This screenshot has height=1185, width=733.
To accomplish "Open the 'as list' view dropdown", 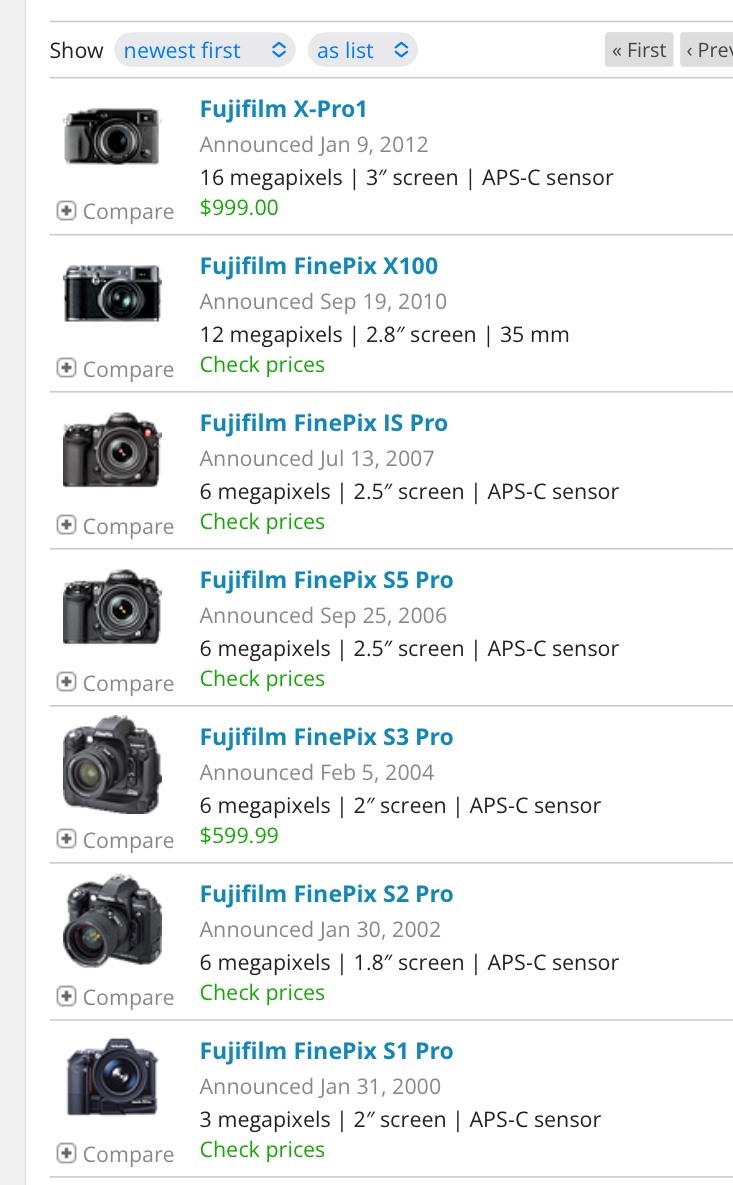I will point(362,50).
